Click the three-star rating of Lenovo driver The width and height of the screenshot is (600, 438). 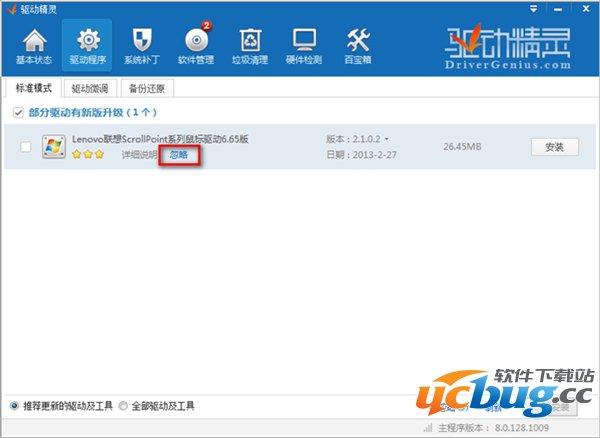tap(88, 154)
